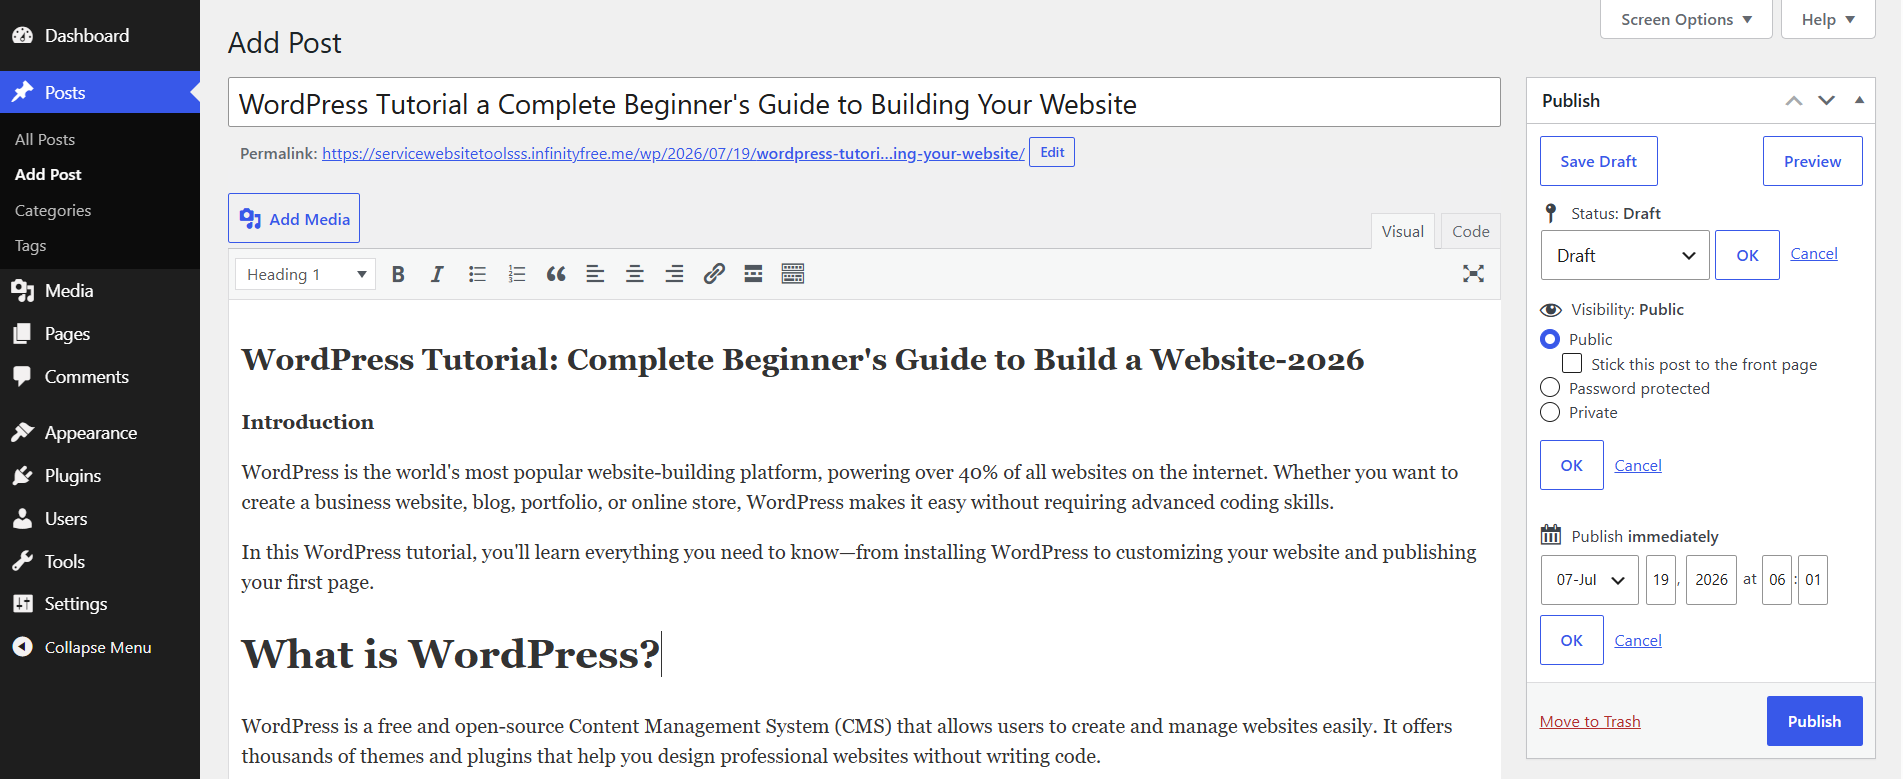
Task: Click the Preview button
Action: [x=1812, y=161]
